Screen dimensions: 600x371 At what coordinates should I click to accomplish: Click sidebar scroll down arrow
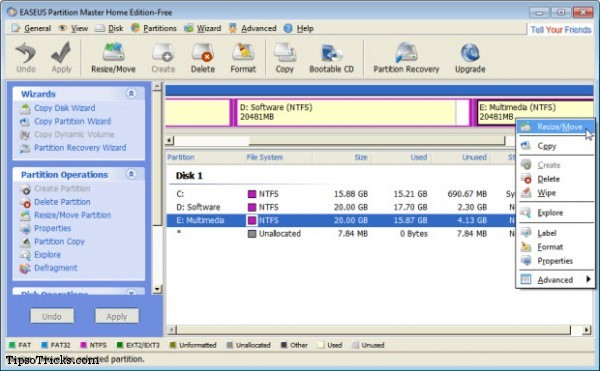(157, 289)
